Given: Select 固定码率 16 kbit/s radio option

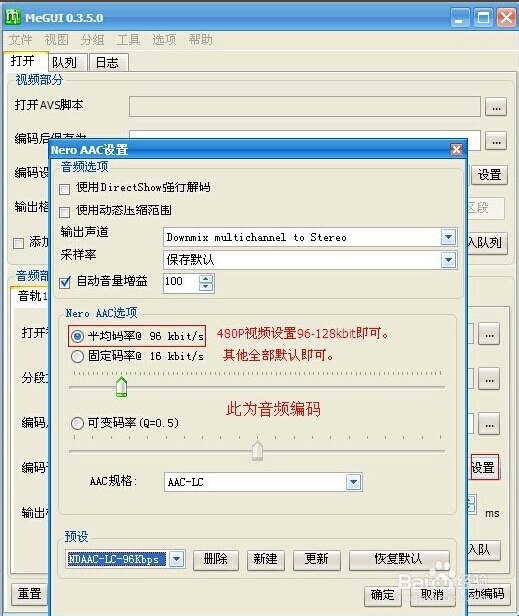Looking at the screenshot, I should tap(77, 357).
